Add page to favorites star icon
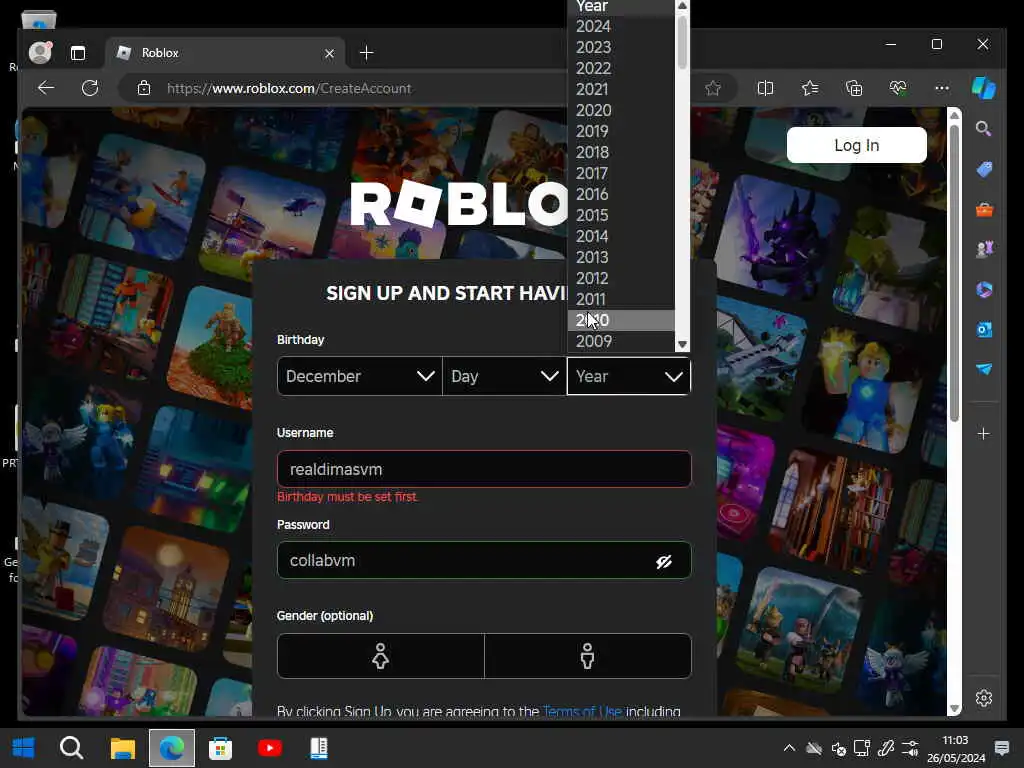The height and width of the screenshot is (768, 1024). 712,88
